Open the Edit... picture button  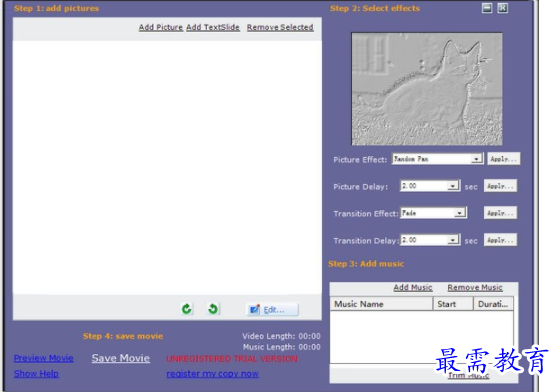pos(272,310)
